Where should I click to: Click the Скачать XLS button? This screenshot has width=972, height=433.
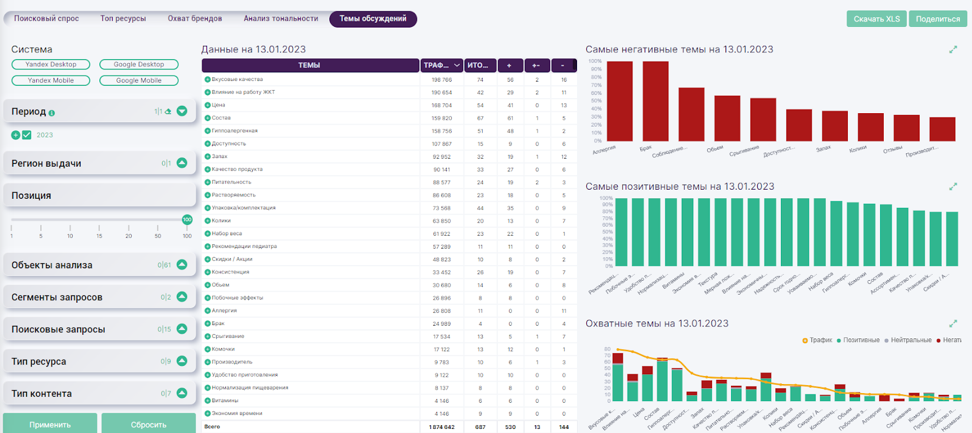(877, 19)
